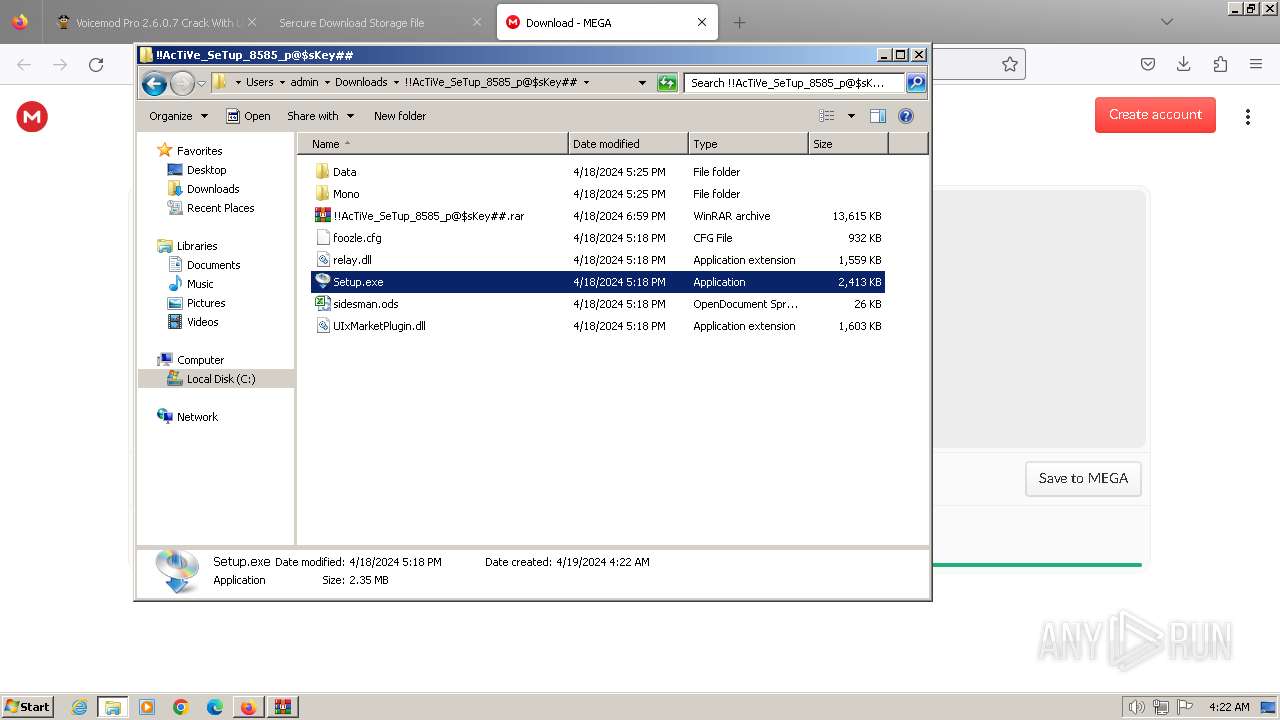Switch to Download - MEGA tab

coord(606,22)
